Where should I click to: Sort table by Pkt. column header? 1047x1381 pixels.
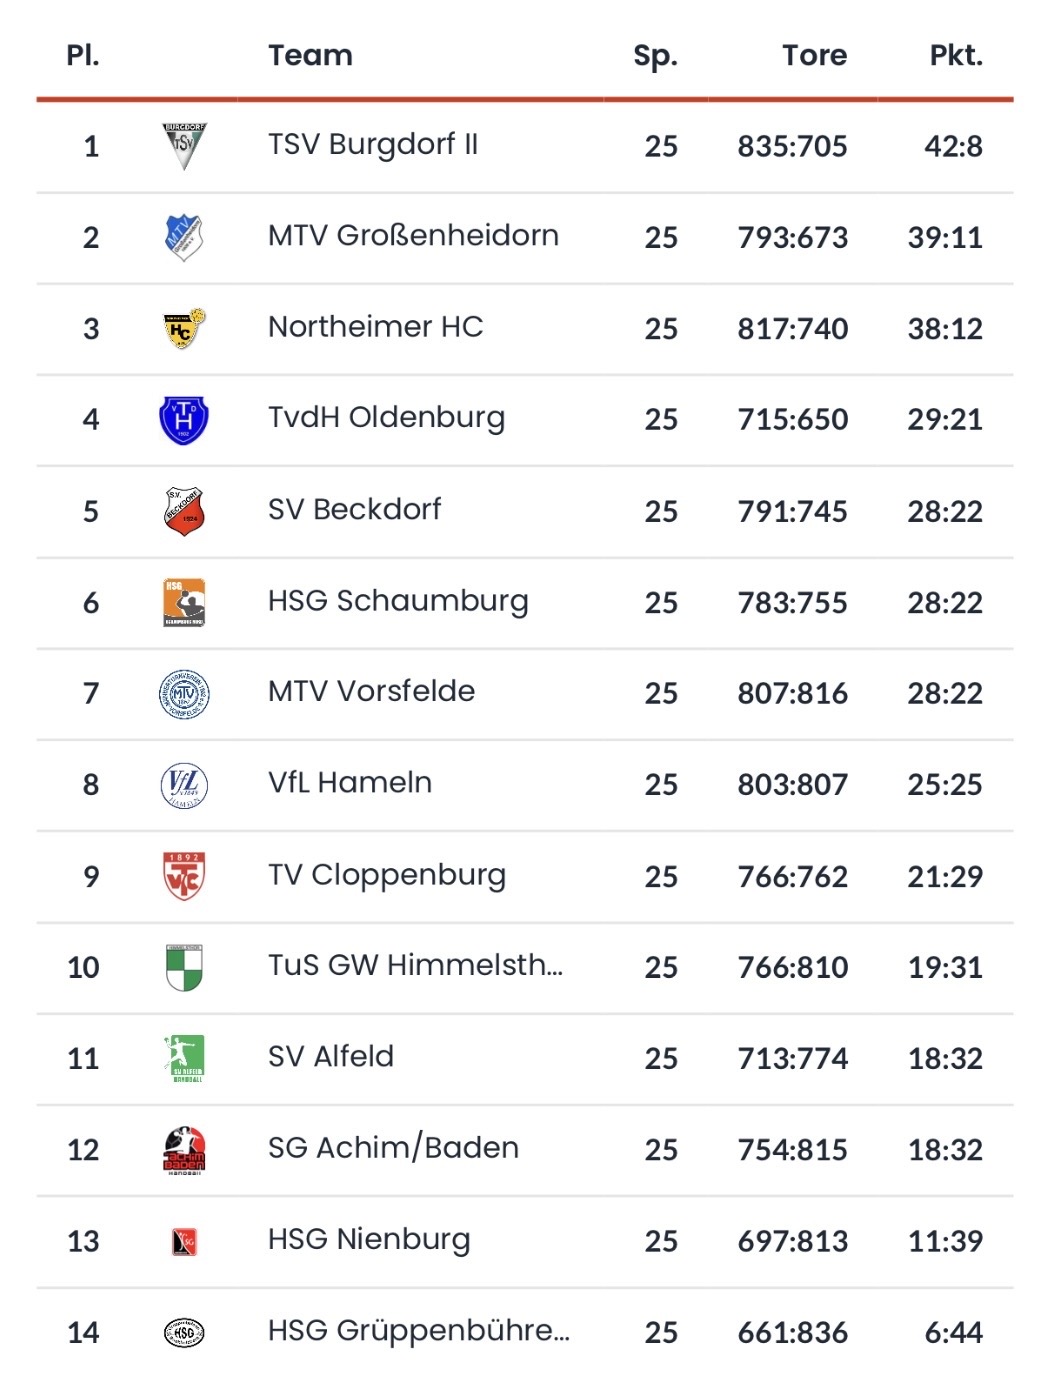tap(955, 56)
